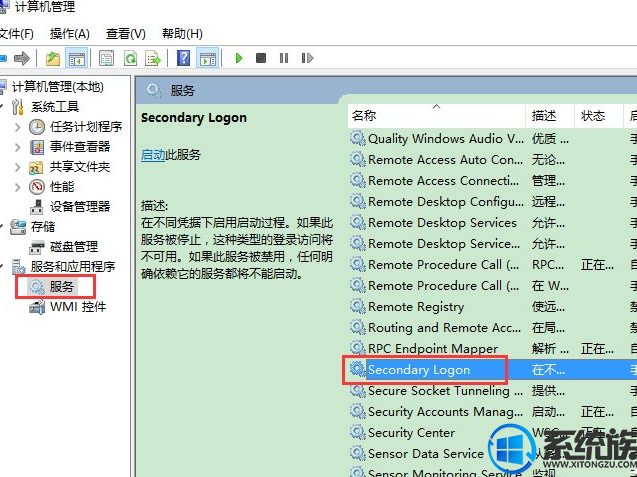Click the 设备管理器 device icon

pos(37,207)
